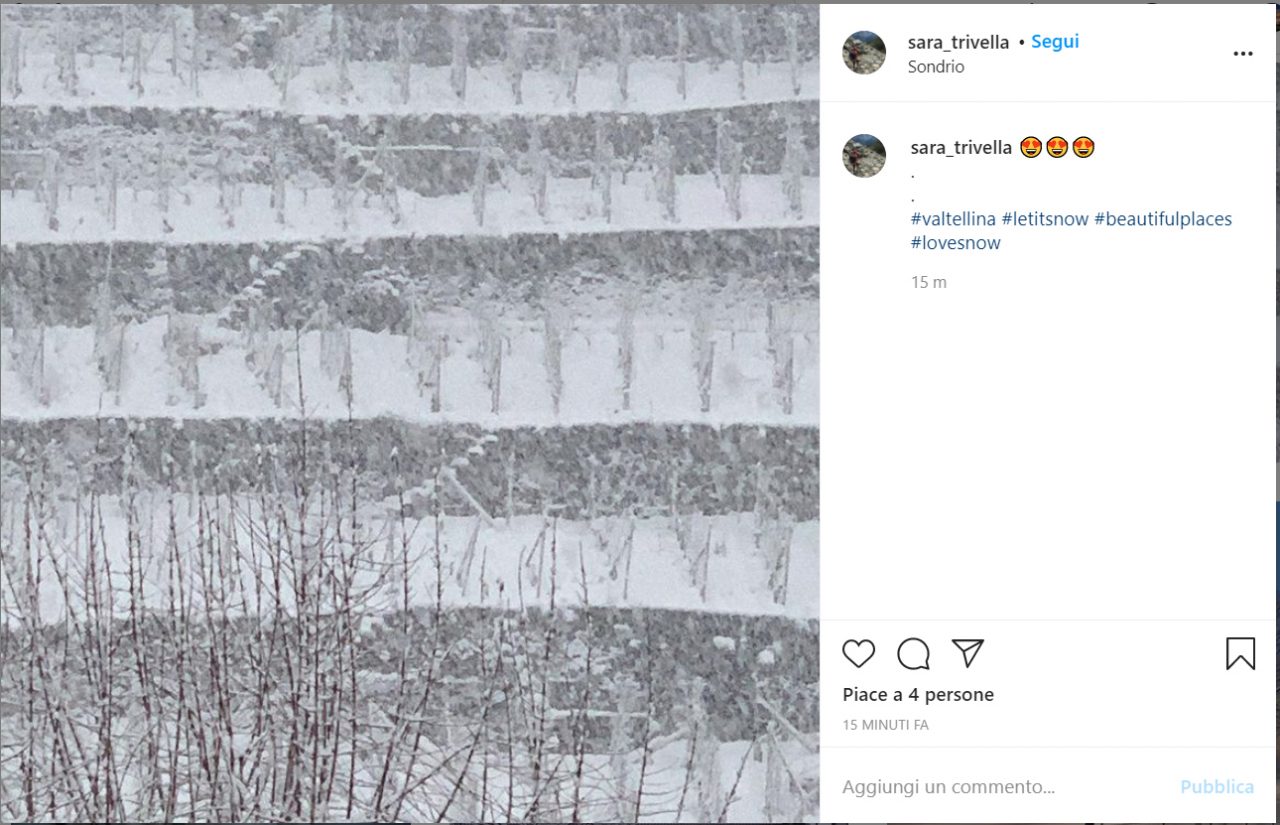View who liked: Piace a 4 persone

click(x=918, y=694)
